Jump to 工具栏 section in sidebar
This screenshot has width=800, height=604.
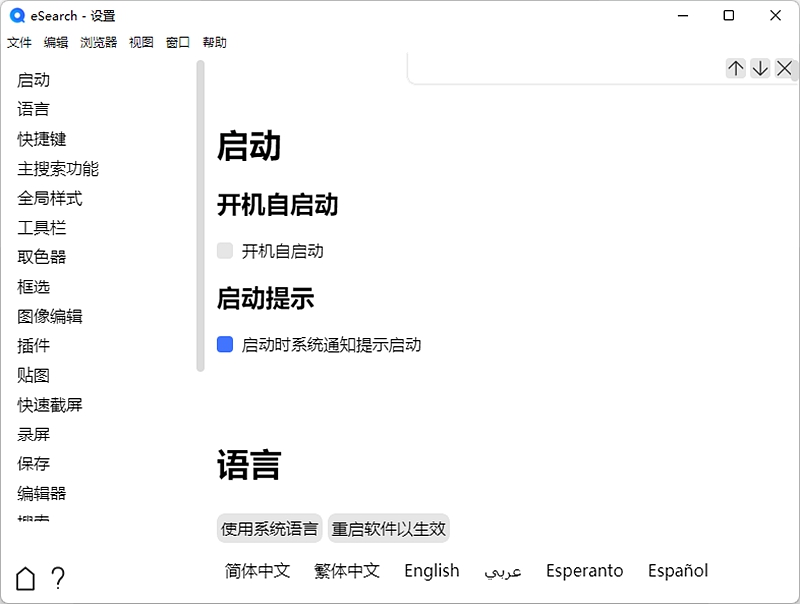[x=42, y=228]
